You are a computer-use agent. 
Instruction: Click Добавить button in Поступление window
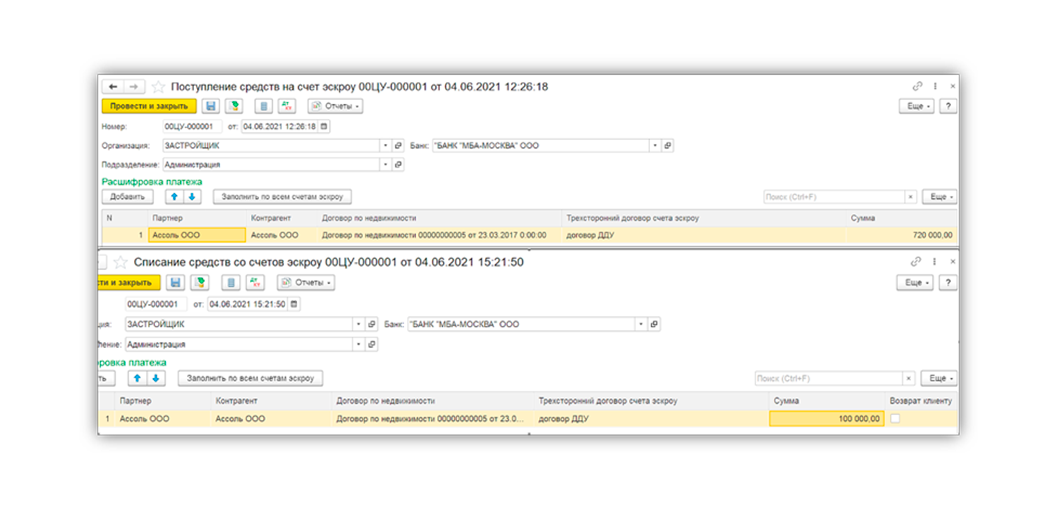pos(127,197)
